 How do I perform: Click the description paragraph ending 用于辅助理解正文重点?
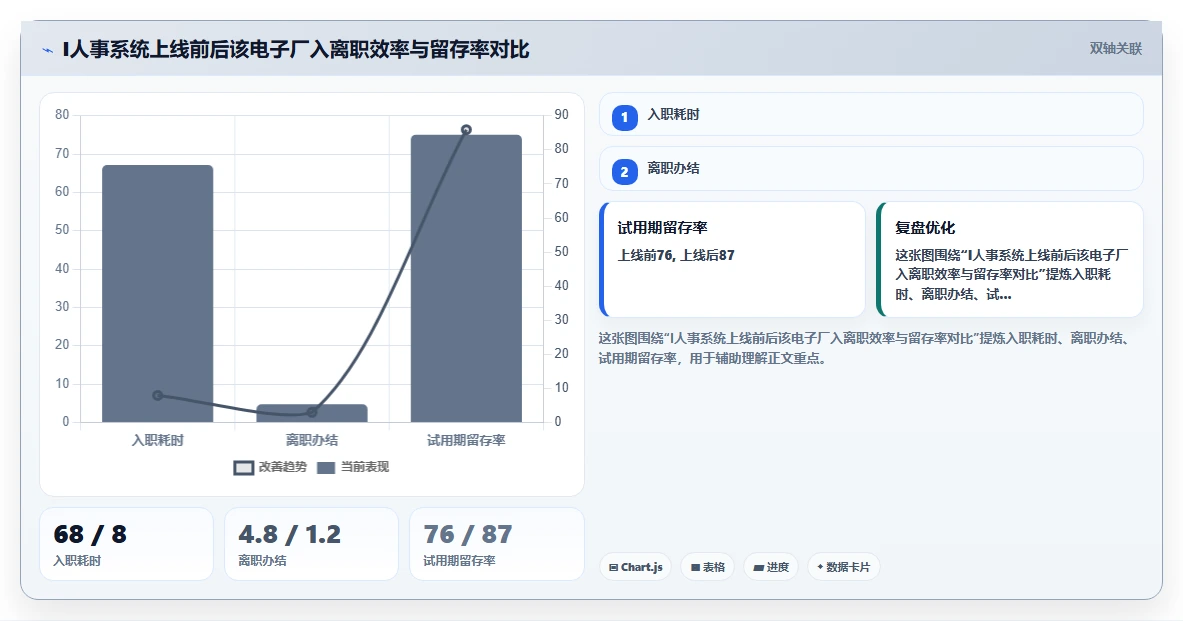865,349
